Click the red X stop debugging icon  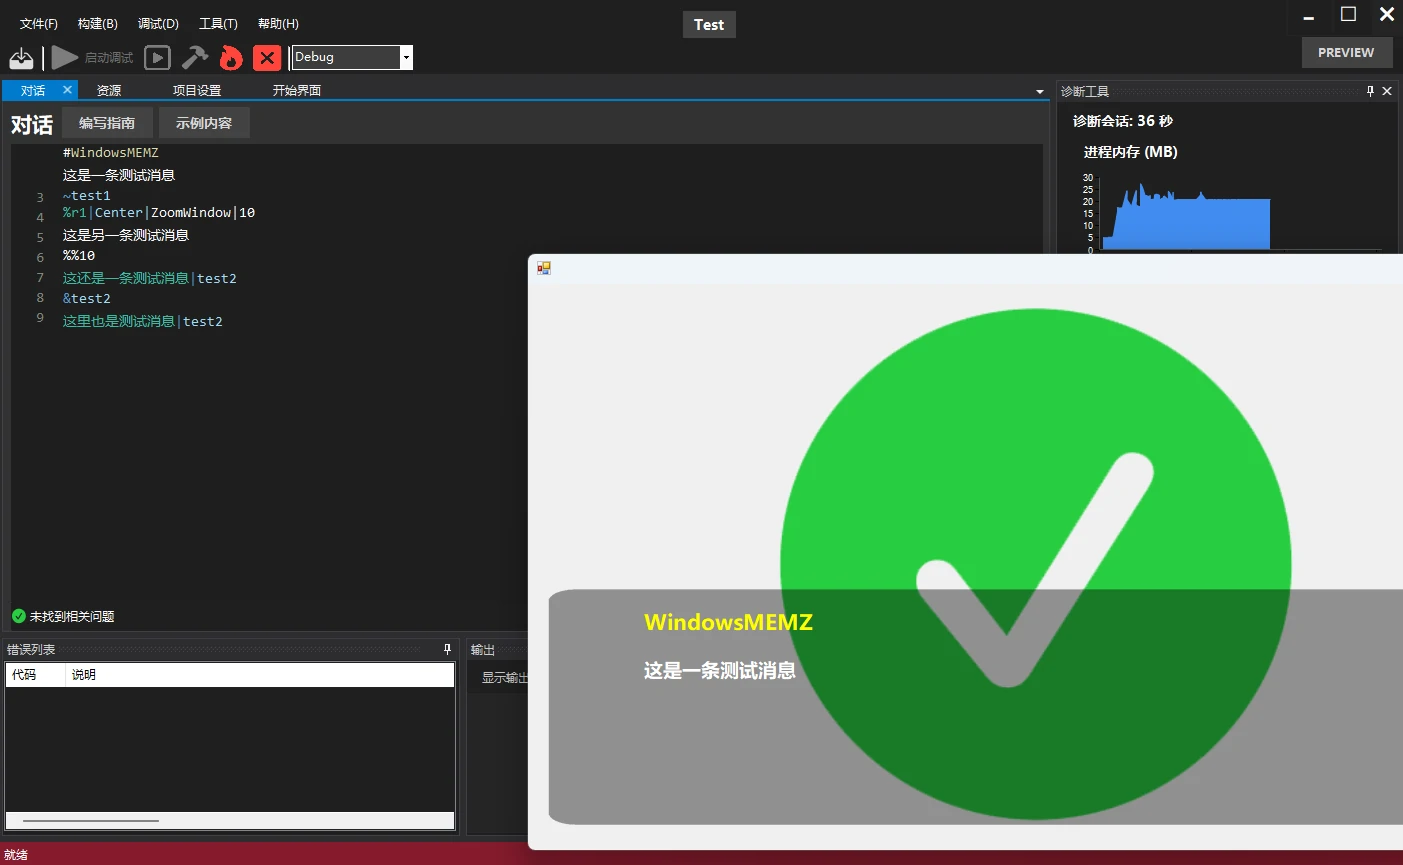pos(267,58)
